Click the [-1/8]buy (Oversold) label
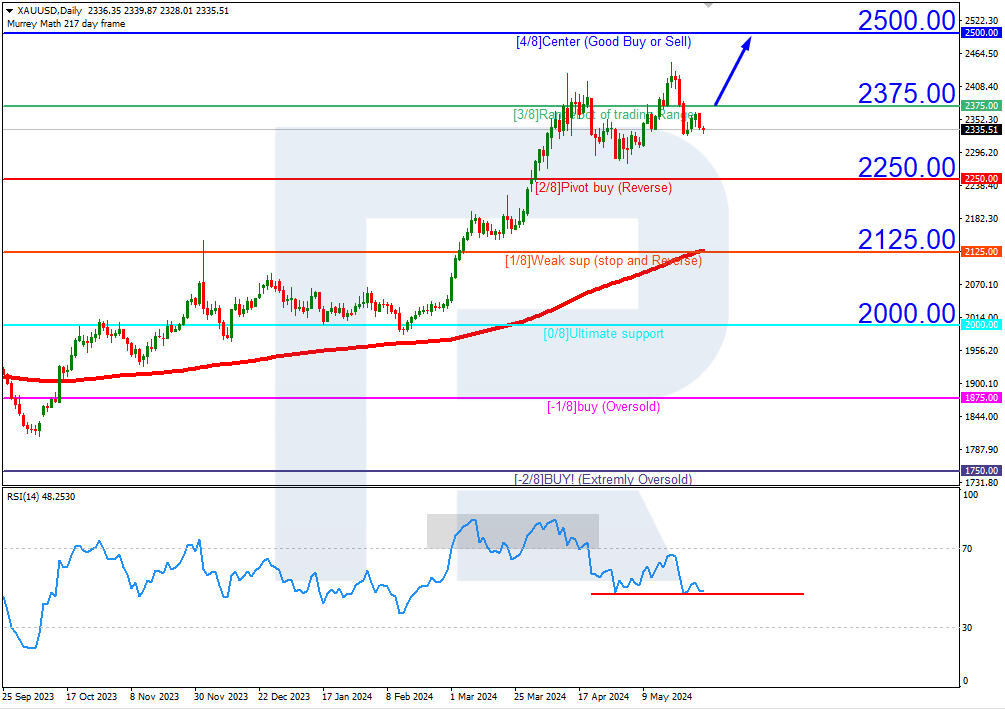The height and width of the screenshot is (709, 1005). coord(603,407)
